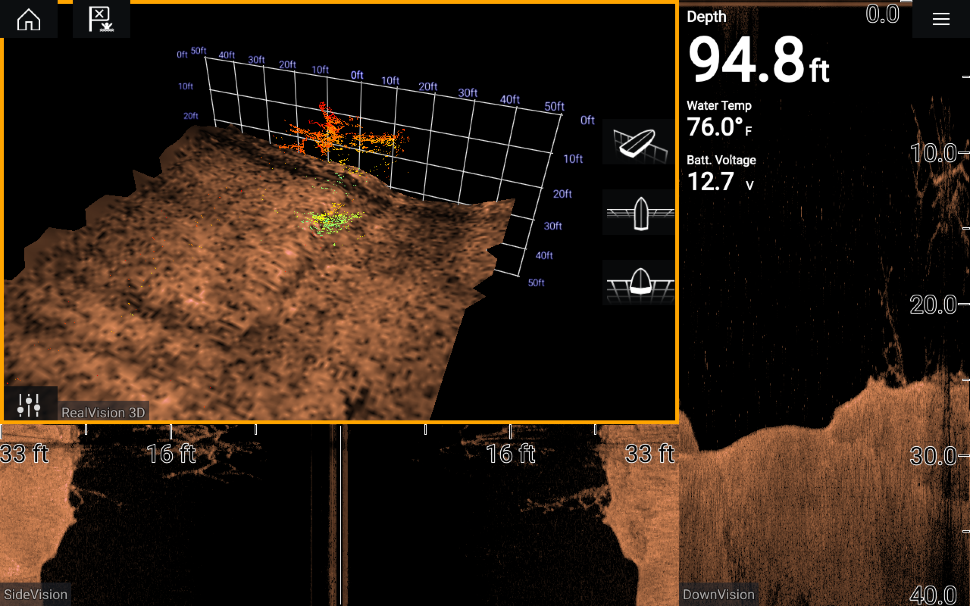Open the hamburger menu
This screenshot has width=970, height=606.
[x=941, y=19]
